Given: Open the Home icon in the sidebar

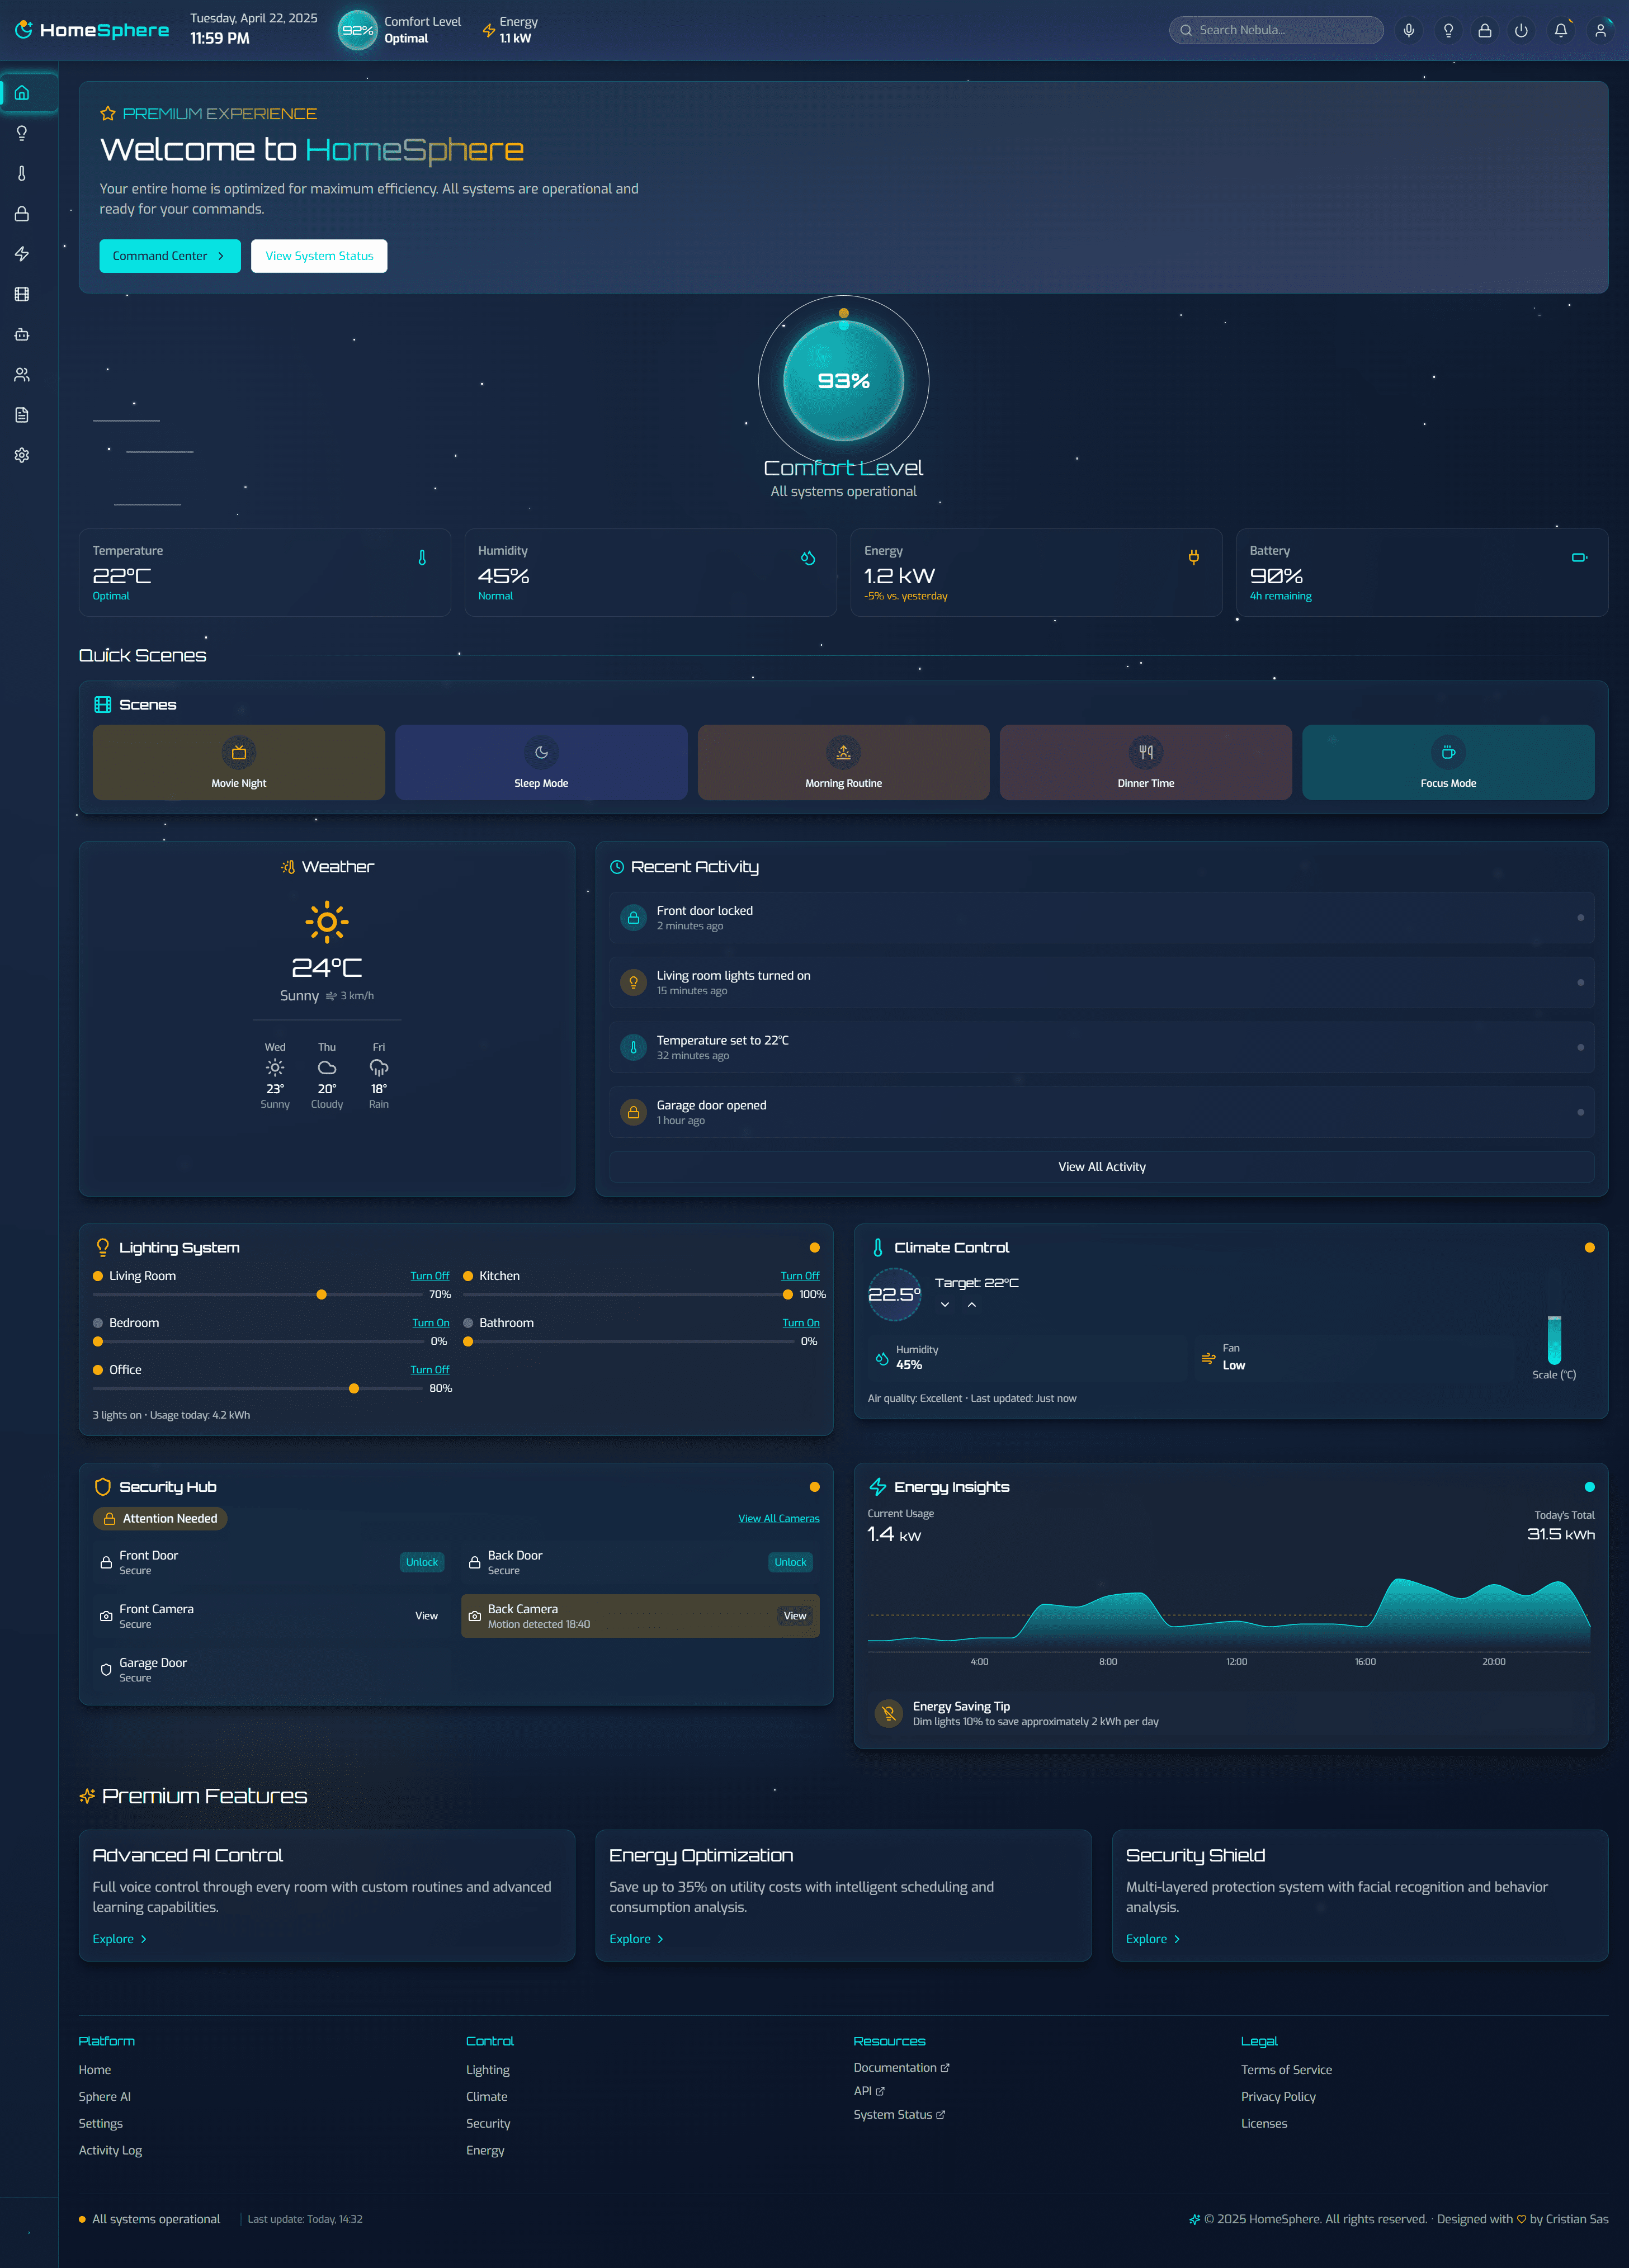Looking at the screenshot, I should click(x=22, y=93).
